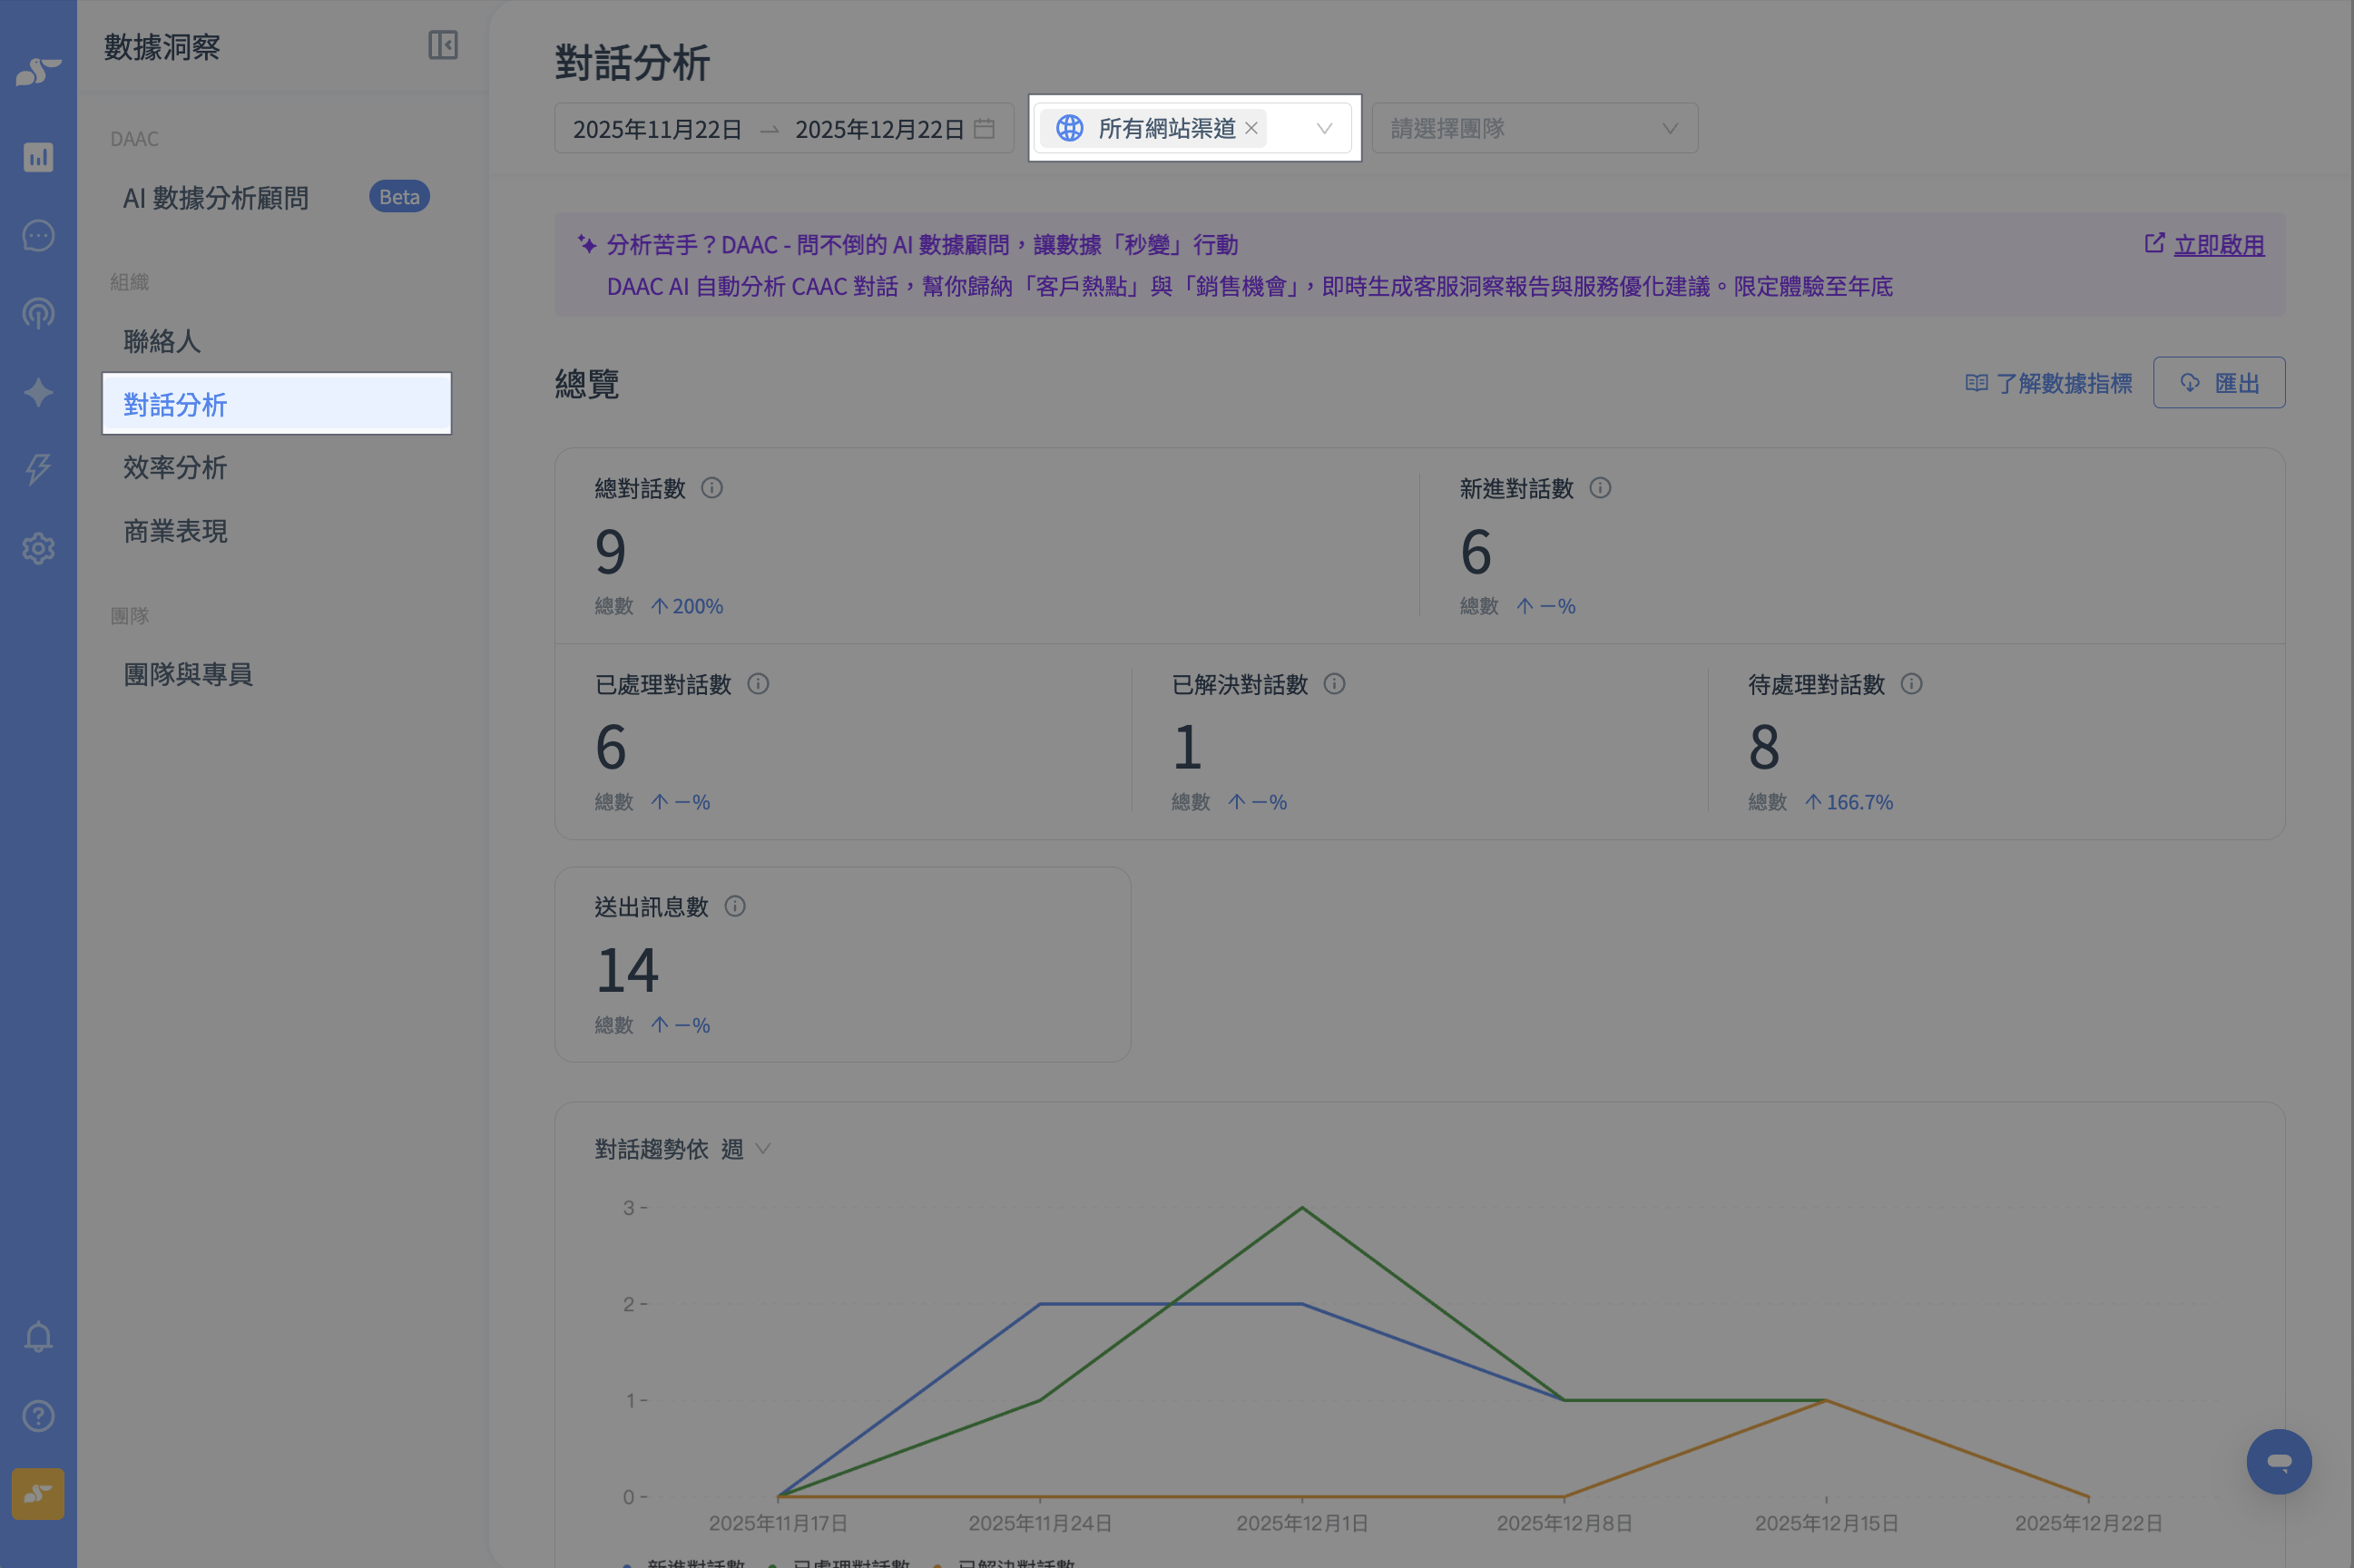
Task: Click the 2025年12月15日 chart axis label
Action: pyautogui.click(x=1826, y=1523)
